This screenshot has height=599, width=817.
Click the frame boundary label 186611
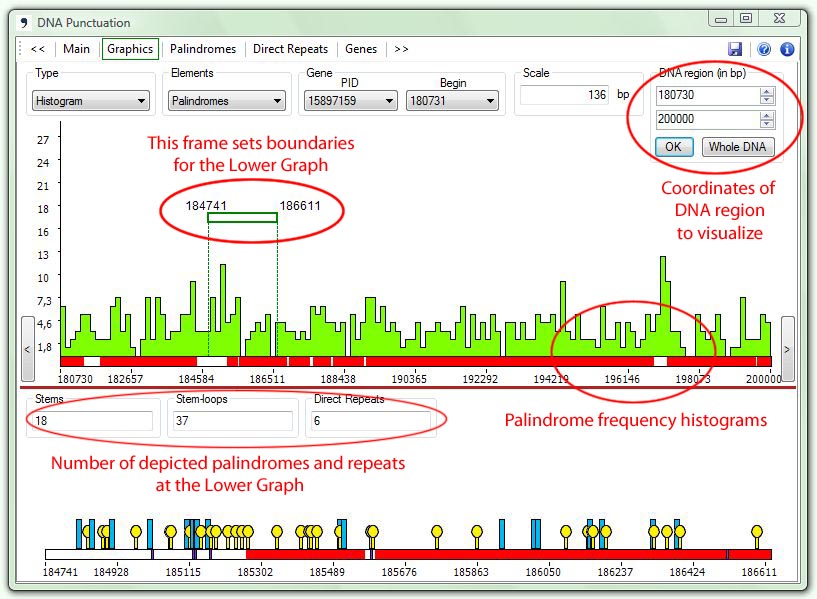(300, 206)
